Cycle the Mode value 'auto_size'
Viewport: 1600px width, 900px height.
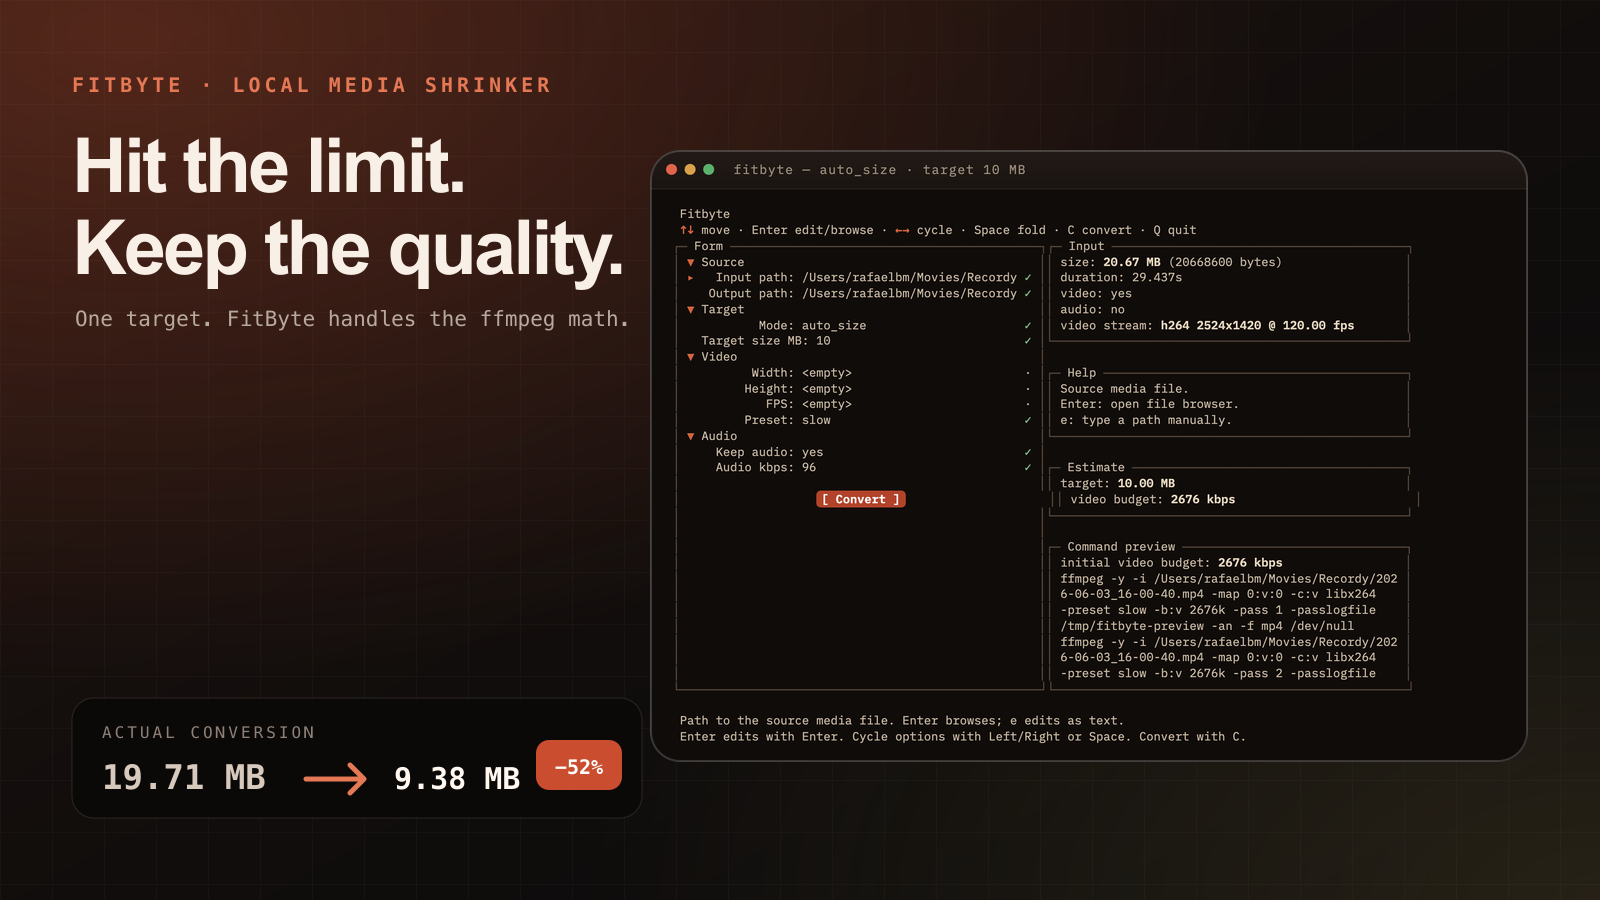(x=834, y=326)
